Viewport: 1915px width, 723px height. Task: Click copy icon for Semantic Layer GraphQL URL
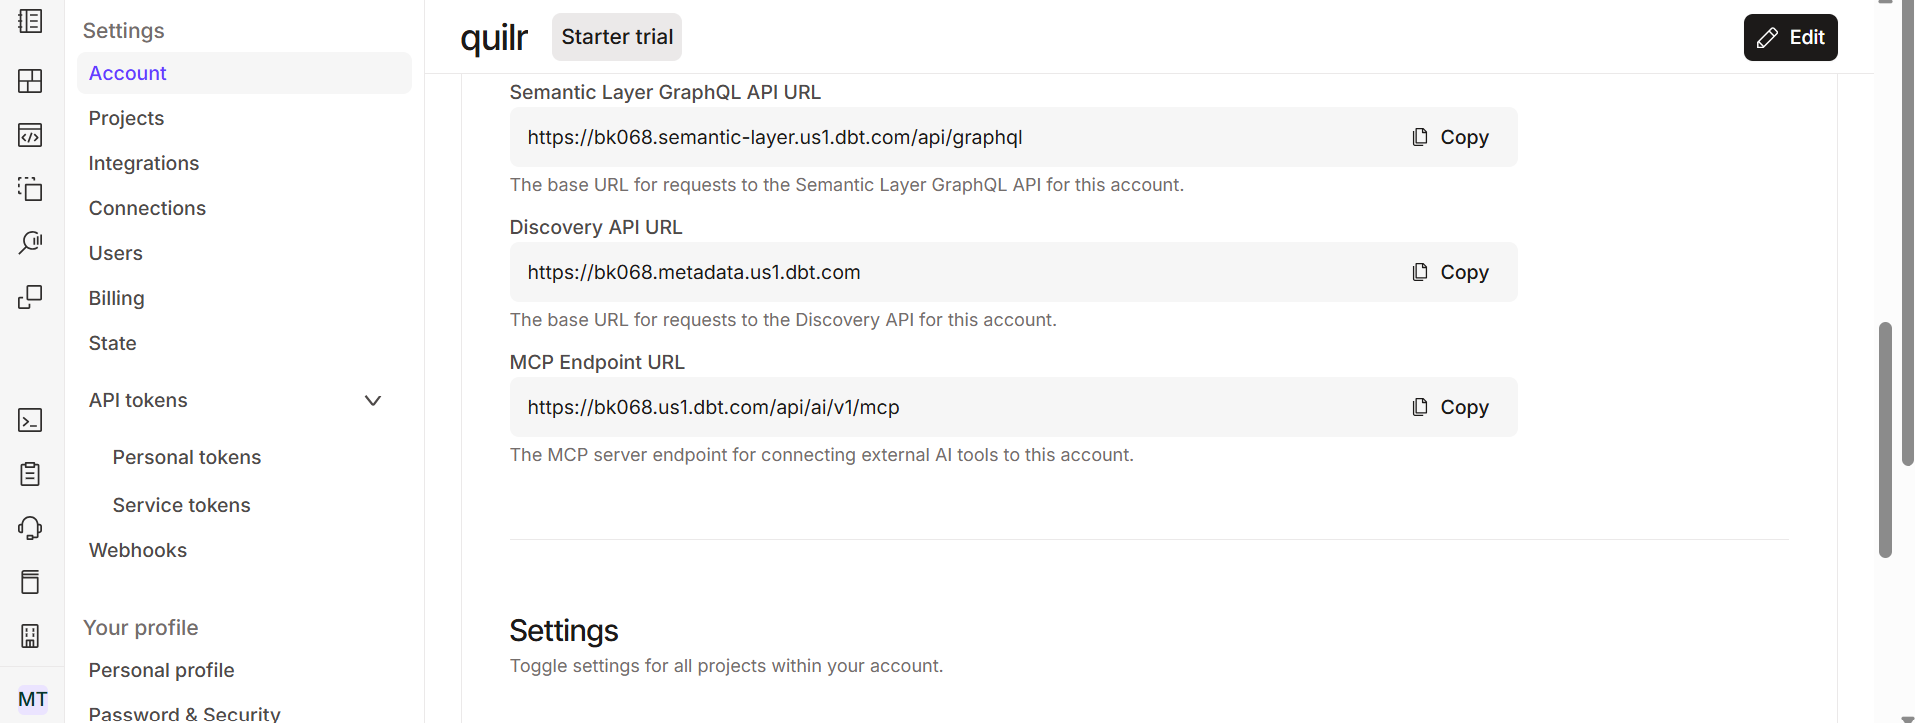point(1420,137)
